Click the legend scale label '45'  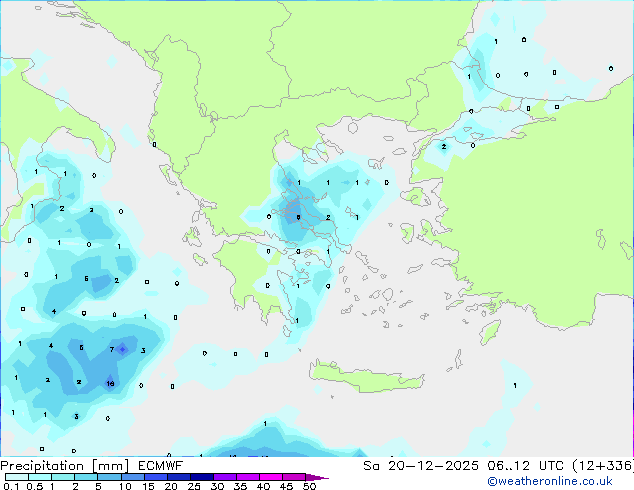pos(286,486)
